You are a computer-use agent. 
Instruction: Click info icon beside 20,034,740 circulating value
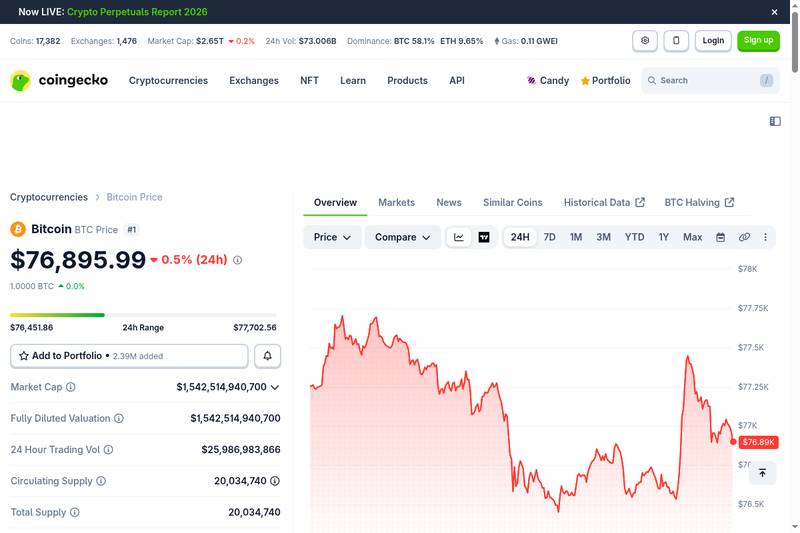pos(275,481)
